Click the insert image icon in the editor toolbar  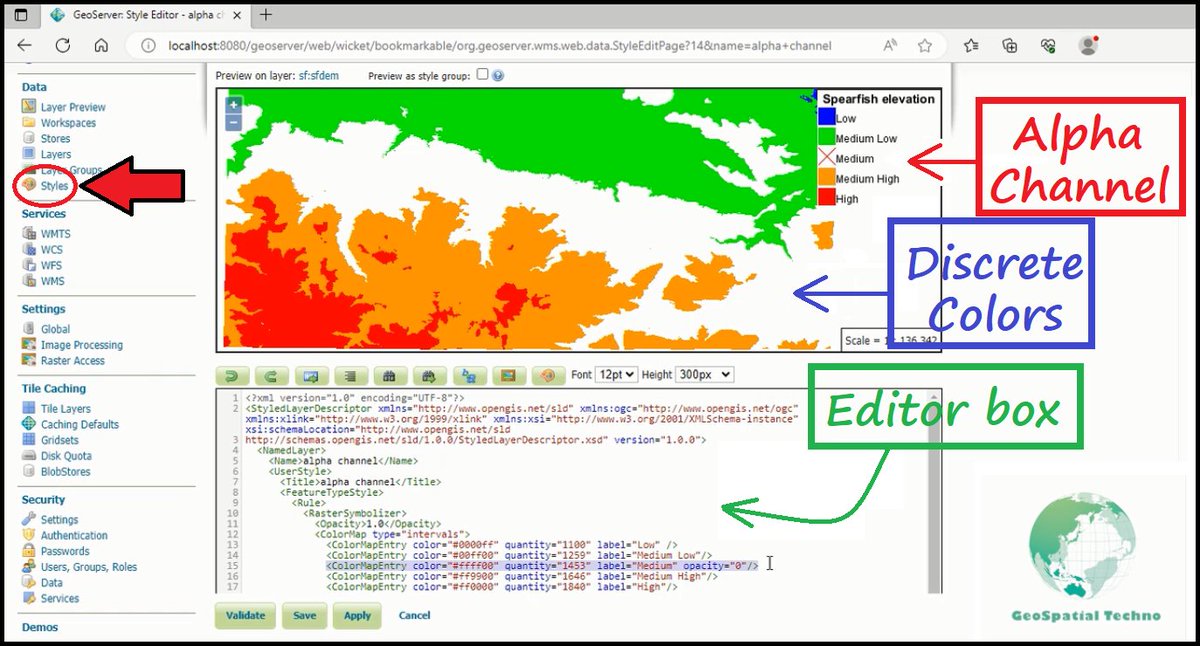click(311, 375)
